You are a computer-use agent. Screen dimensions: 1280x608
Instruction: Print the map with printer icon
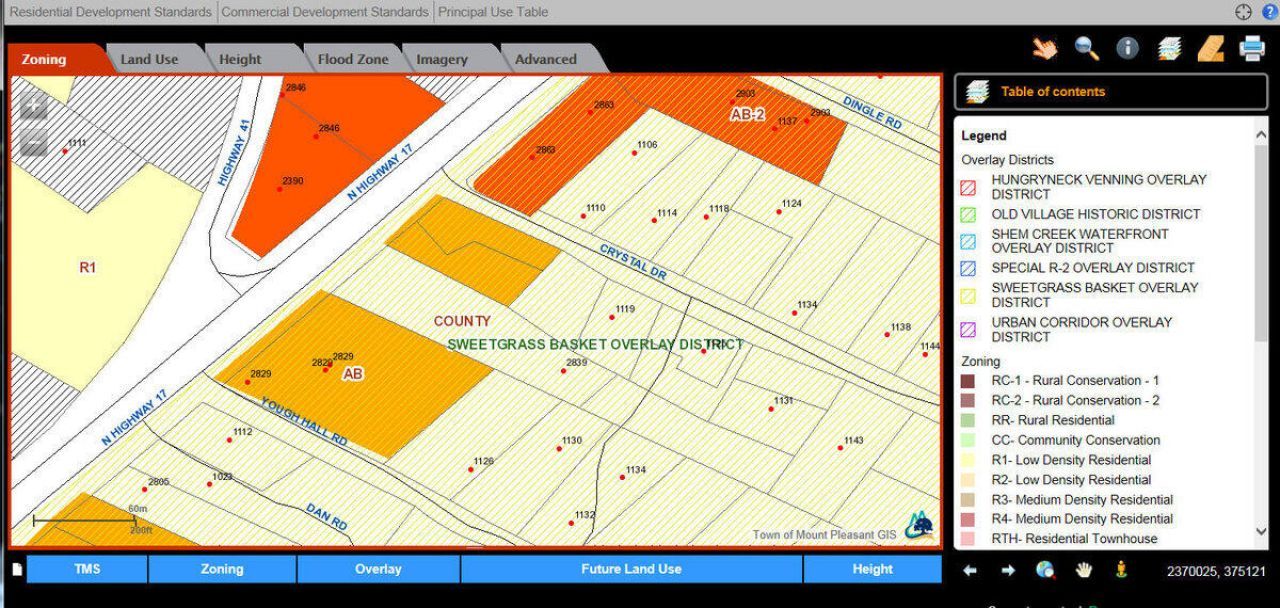1252,48
